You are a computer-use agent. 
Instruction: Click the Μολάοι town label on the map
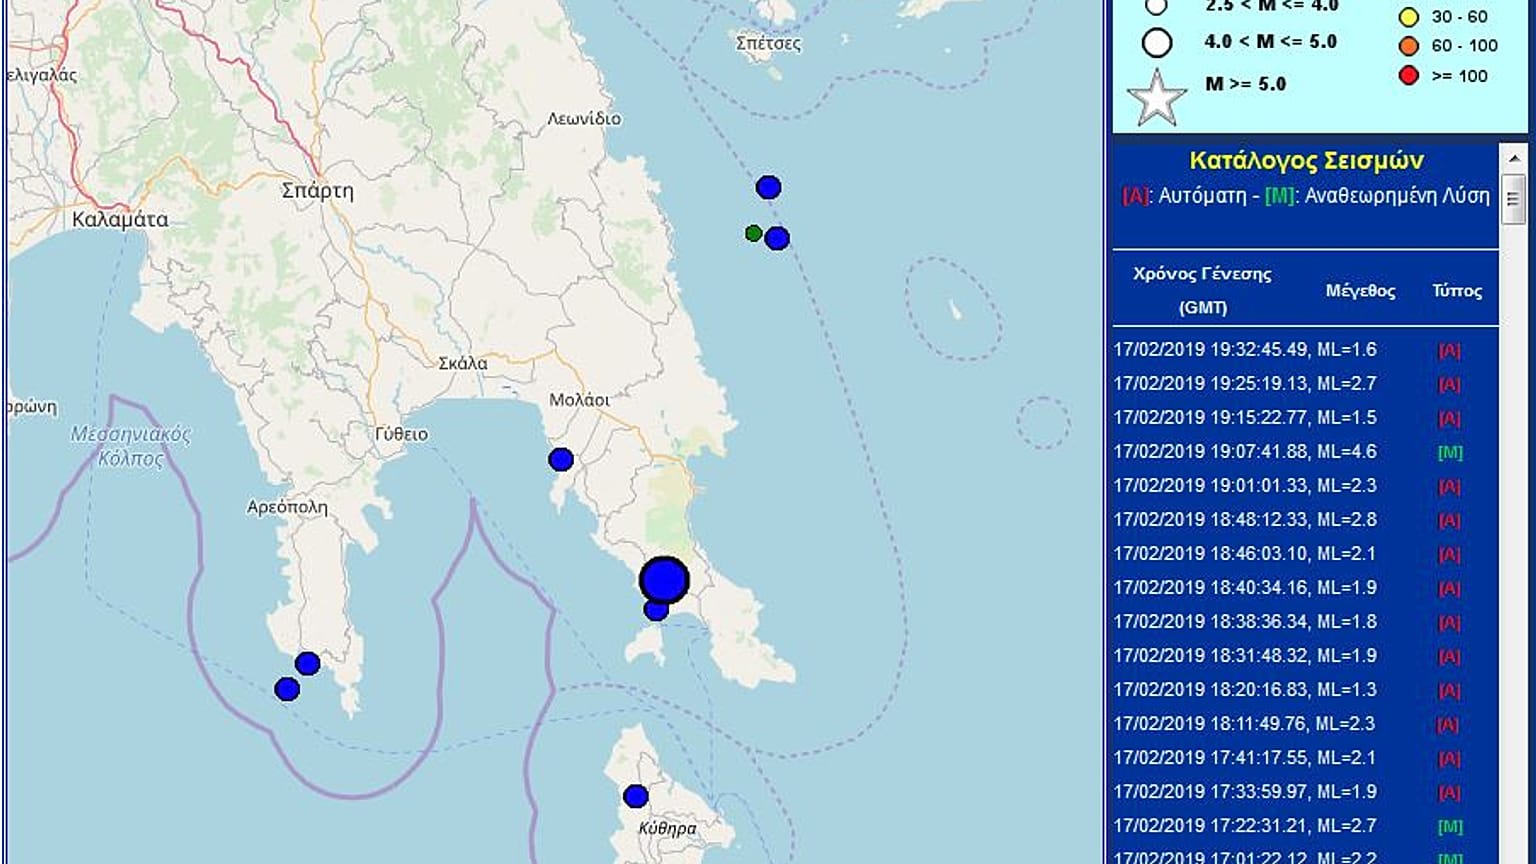(x=579, y=400)
